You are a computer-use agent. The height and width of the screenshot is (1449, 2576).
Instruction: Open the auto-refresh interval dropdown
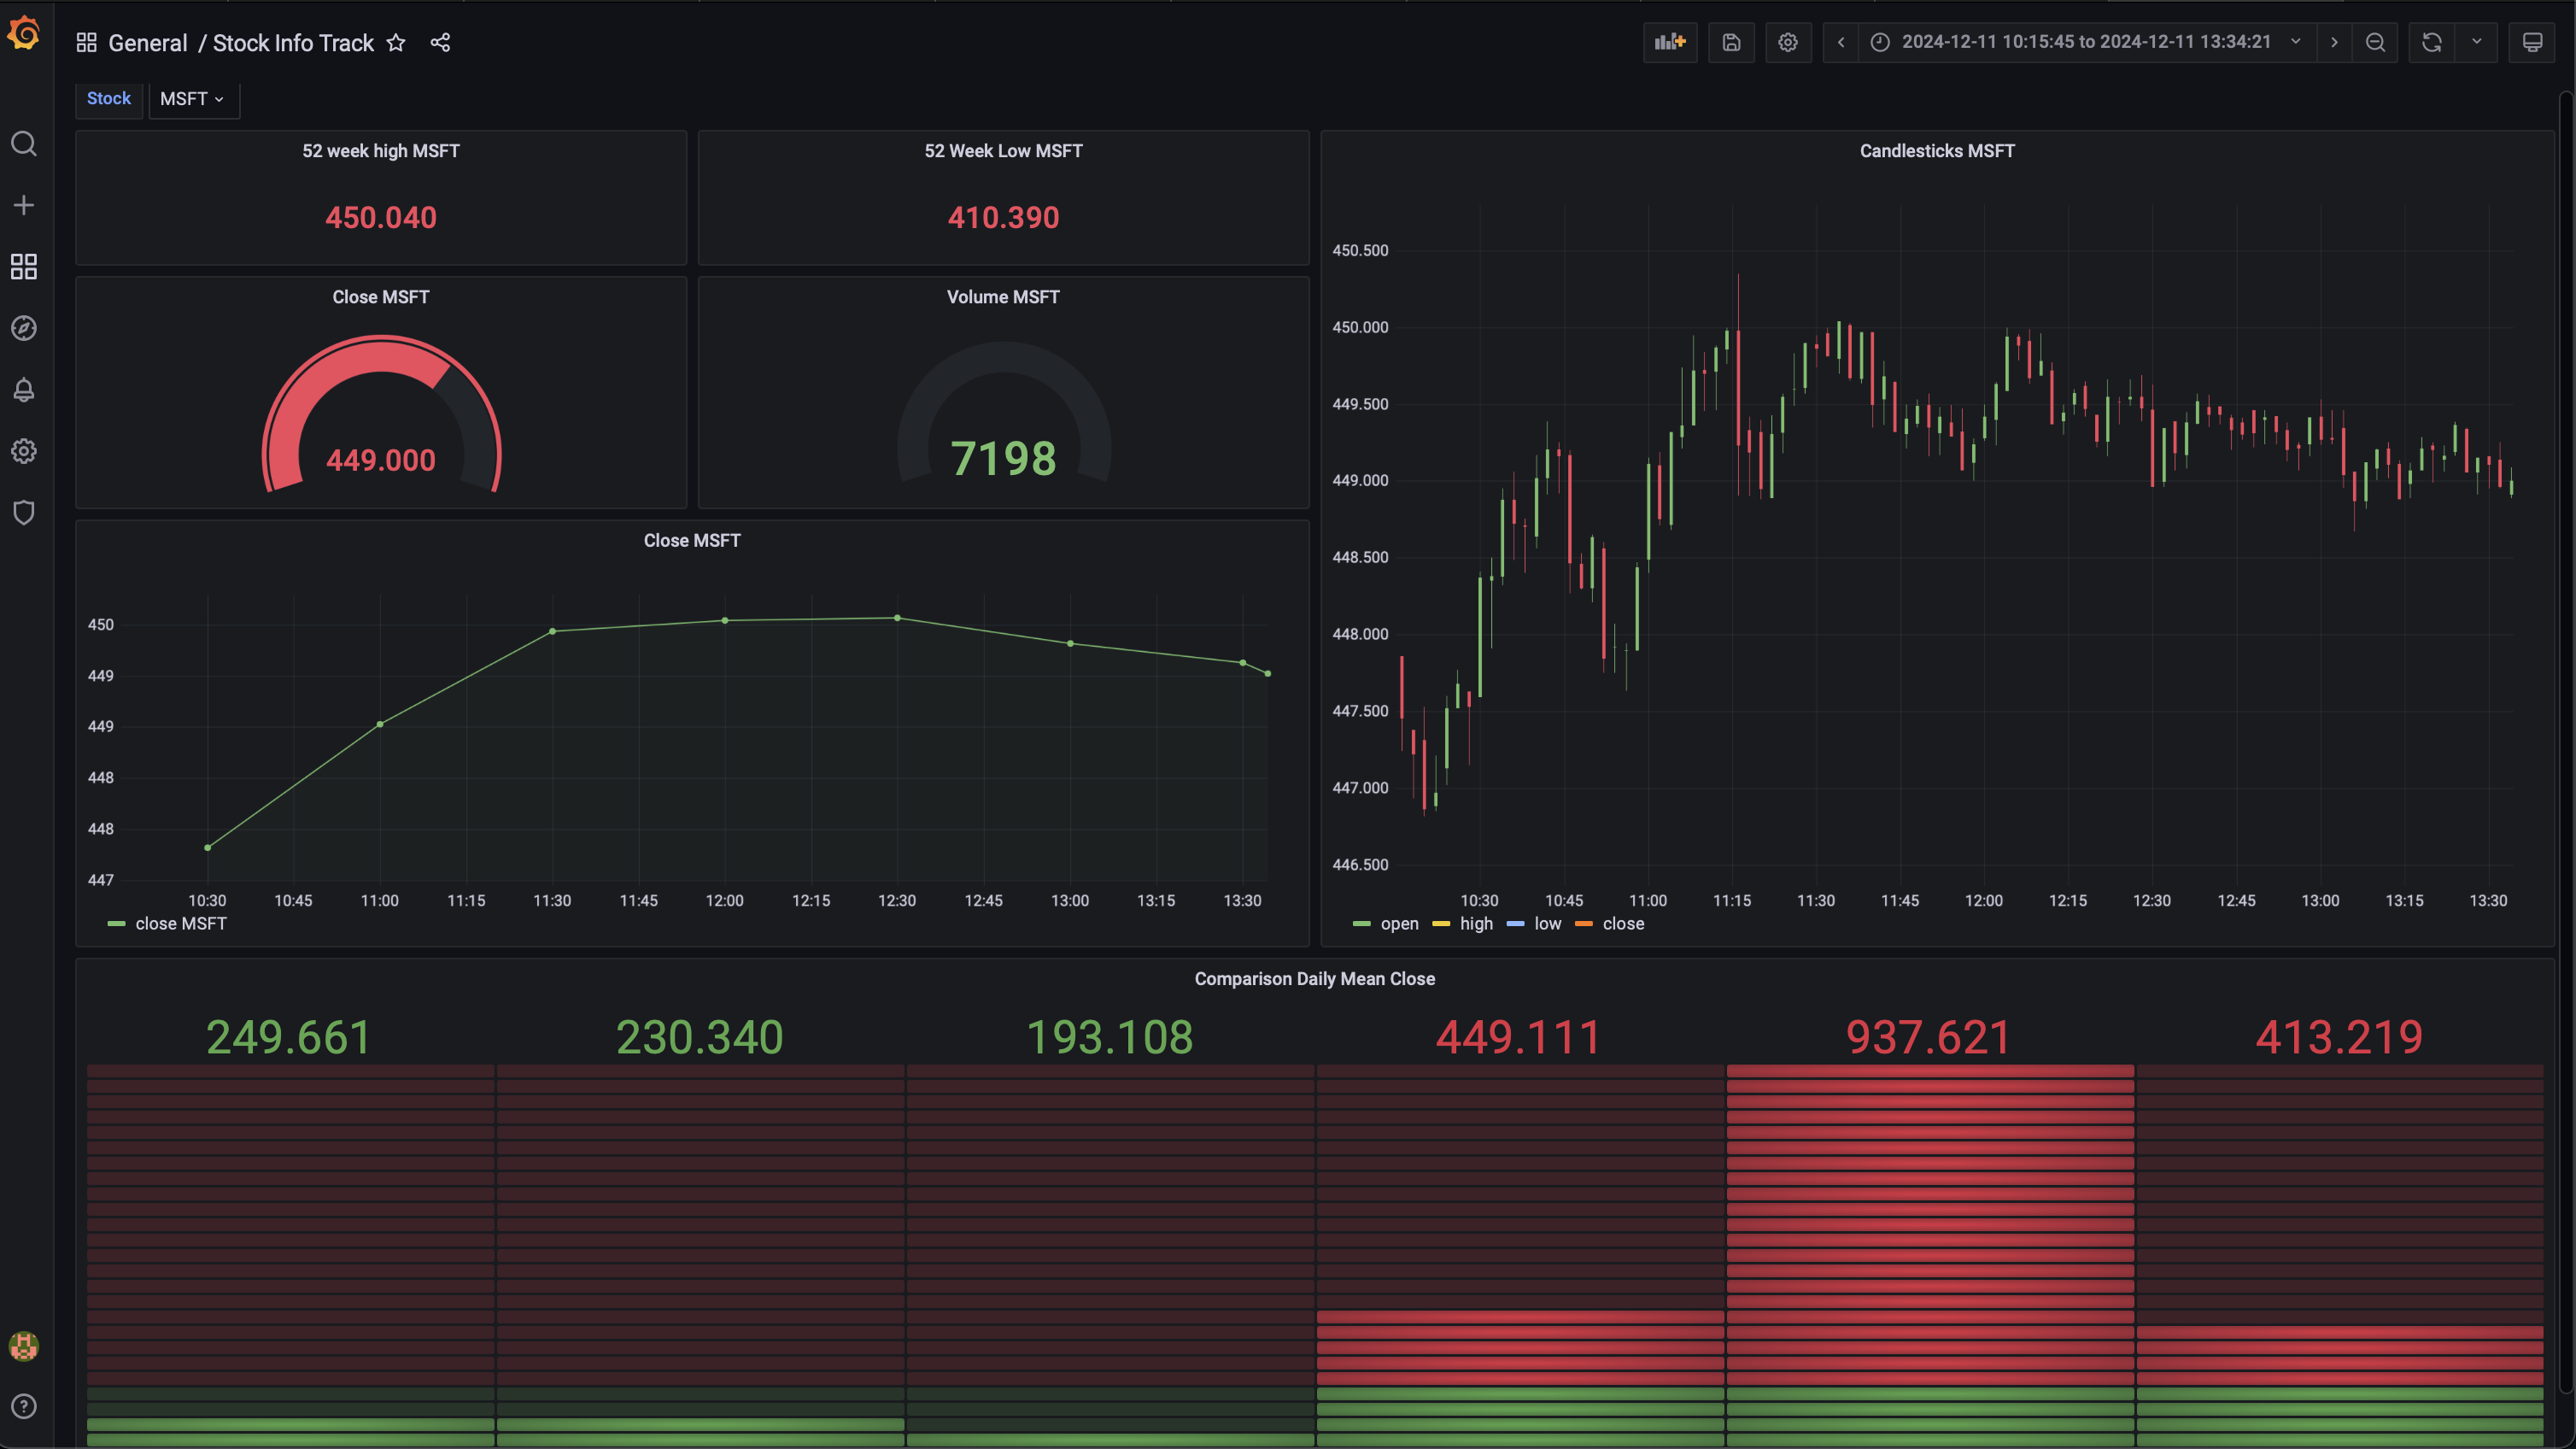click(x=2477, y=42)
